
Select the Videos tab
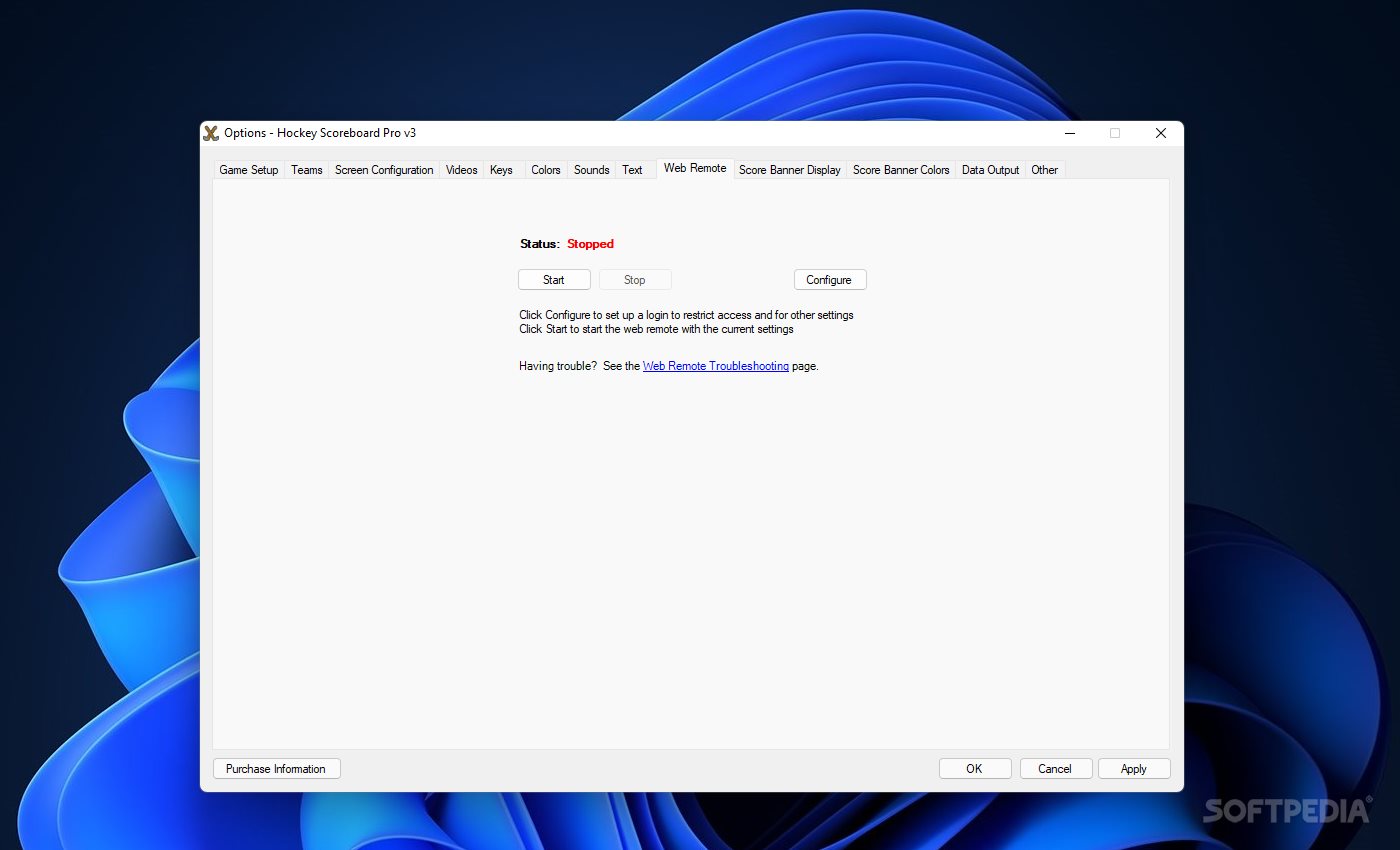click(x=462, y=170)
